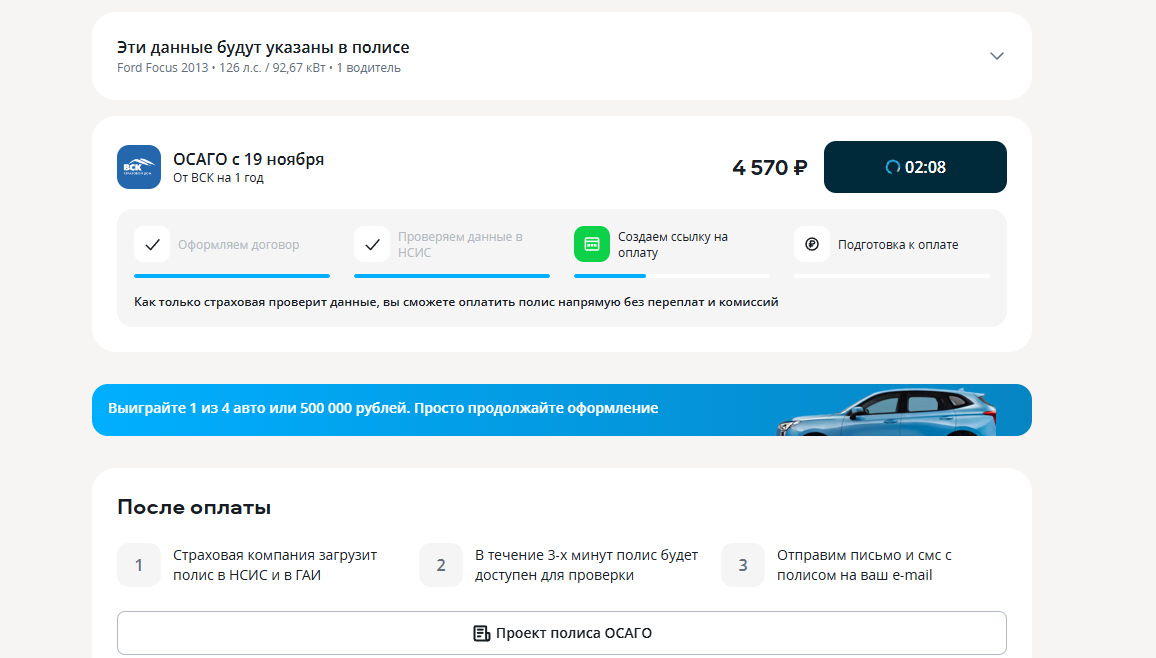The height and width of the screenshot is (658, 1156).
Task: Click the loading spinner icon in the timer button
Action: click(893, 167)
